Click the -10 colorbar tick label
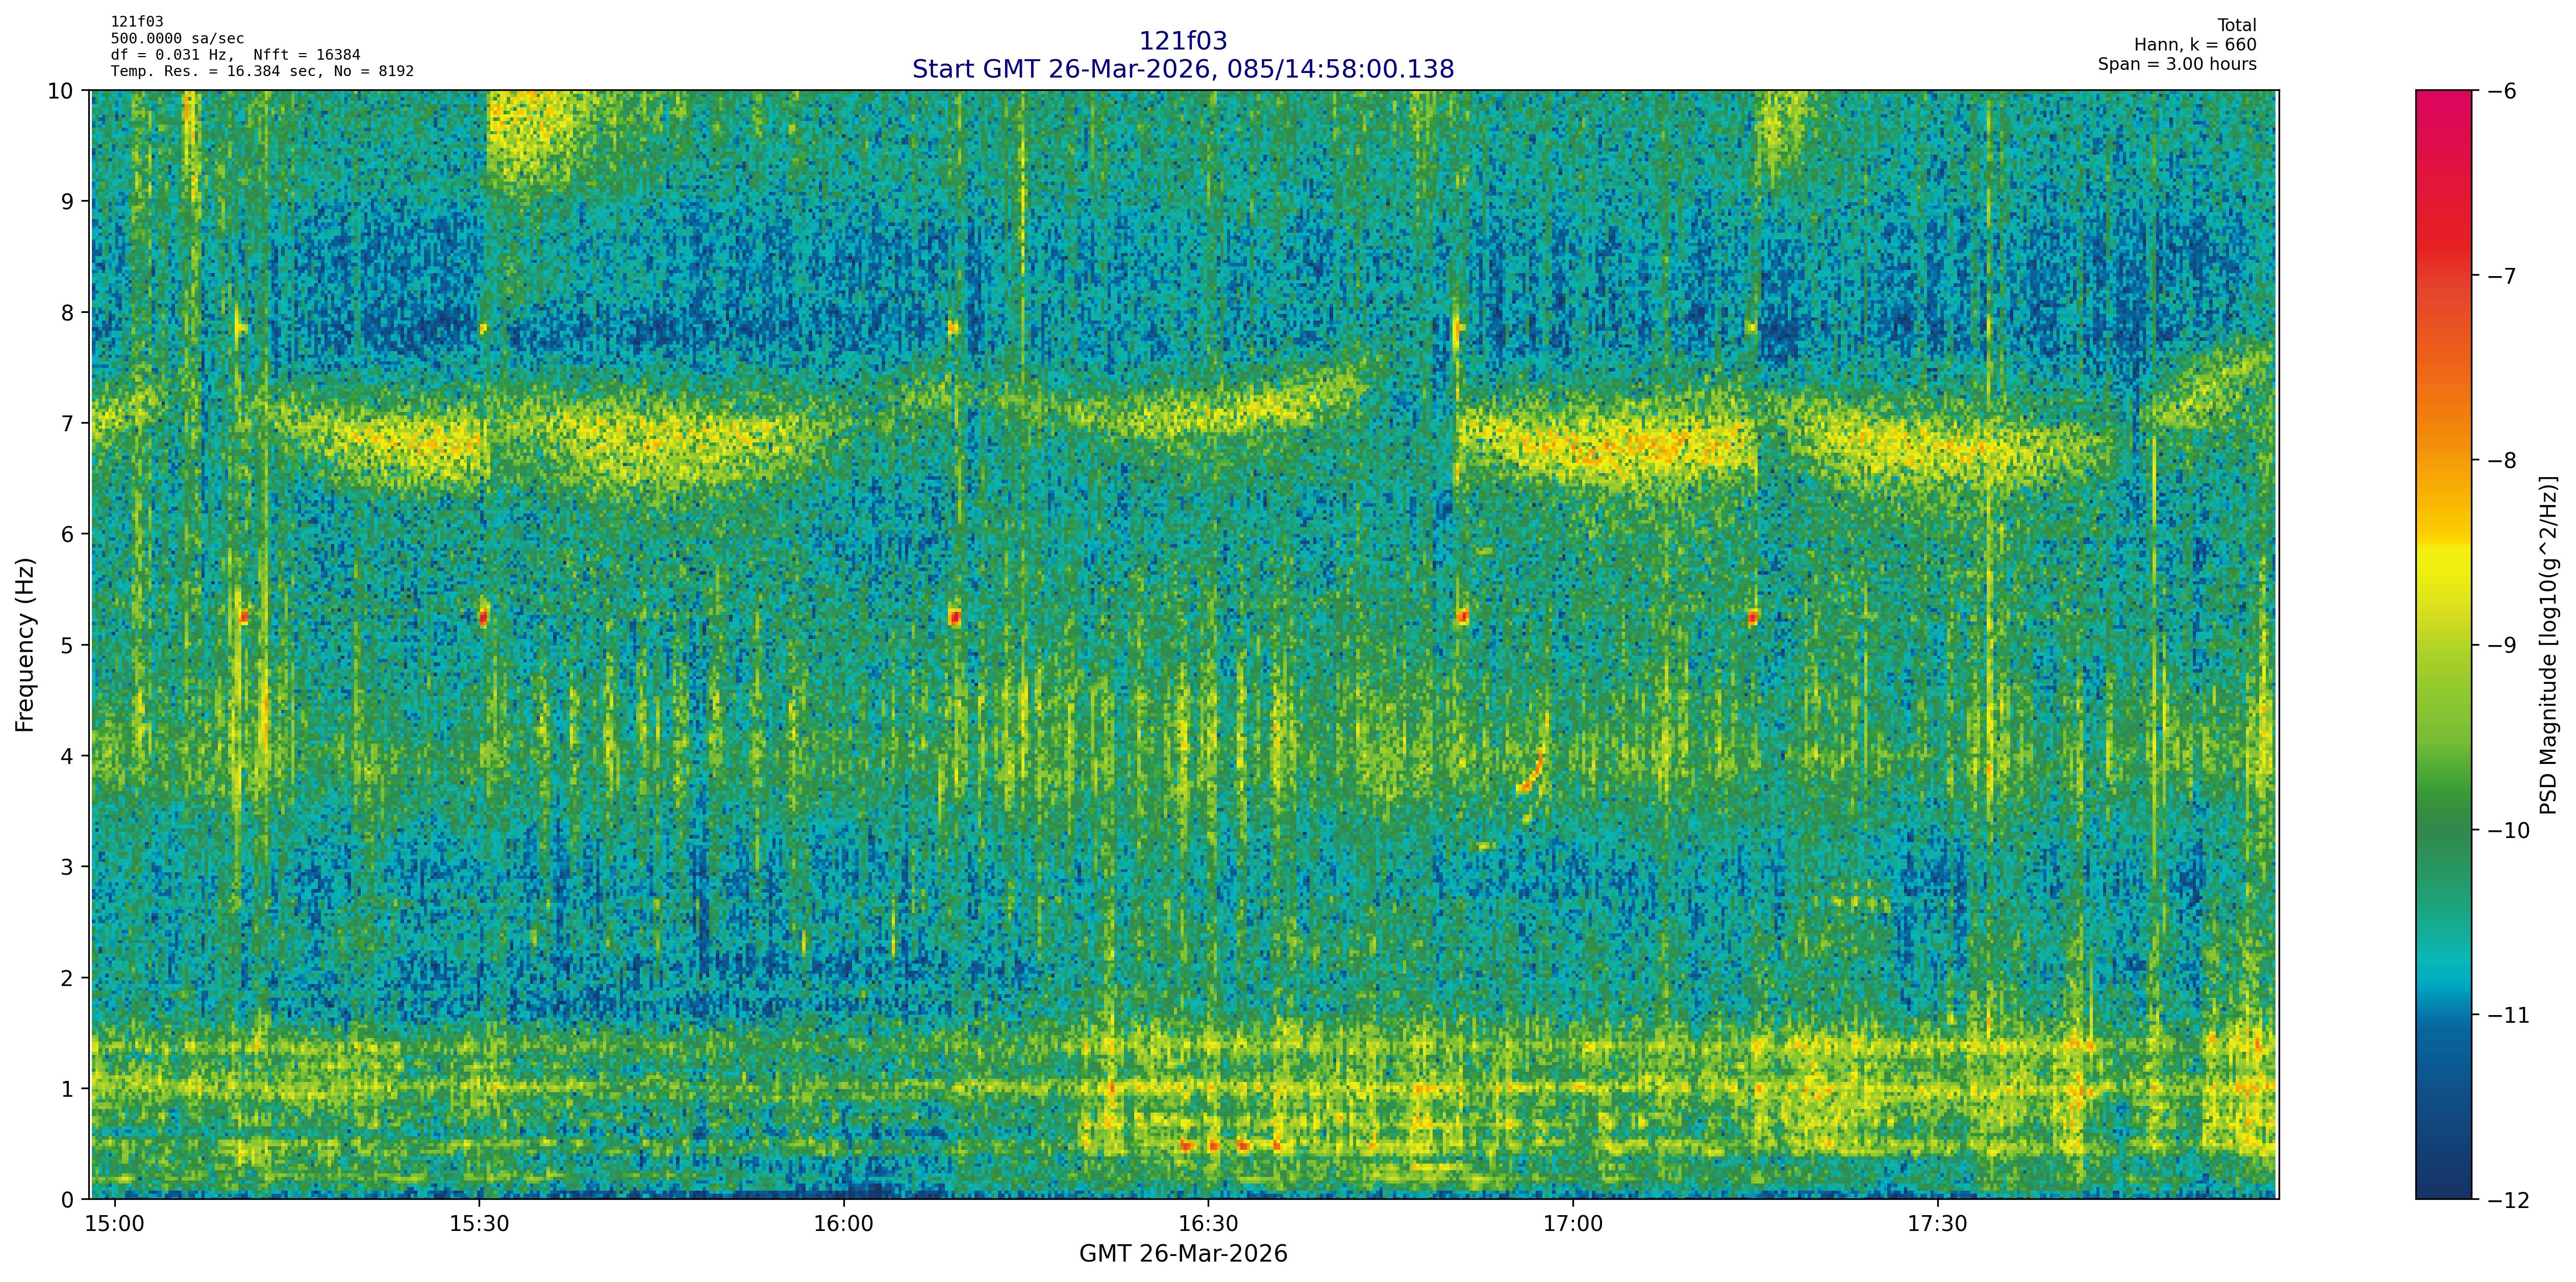This screenshot has width=2576, height=1282. [2508, 830]
